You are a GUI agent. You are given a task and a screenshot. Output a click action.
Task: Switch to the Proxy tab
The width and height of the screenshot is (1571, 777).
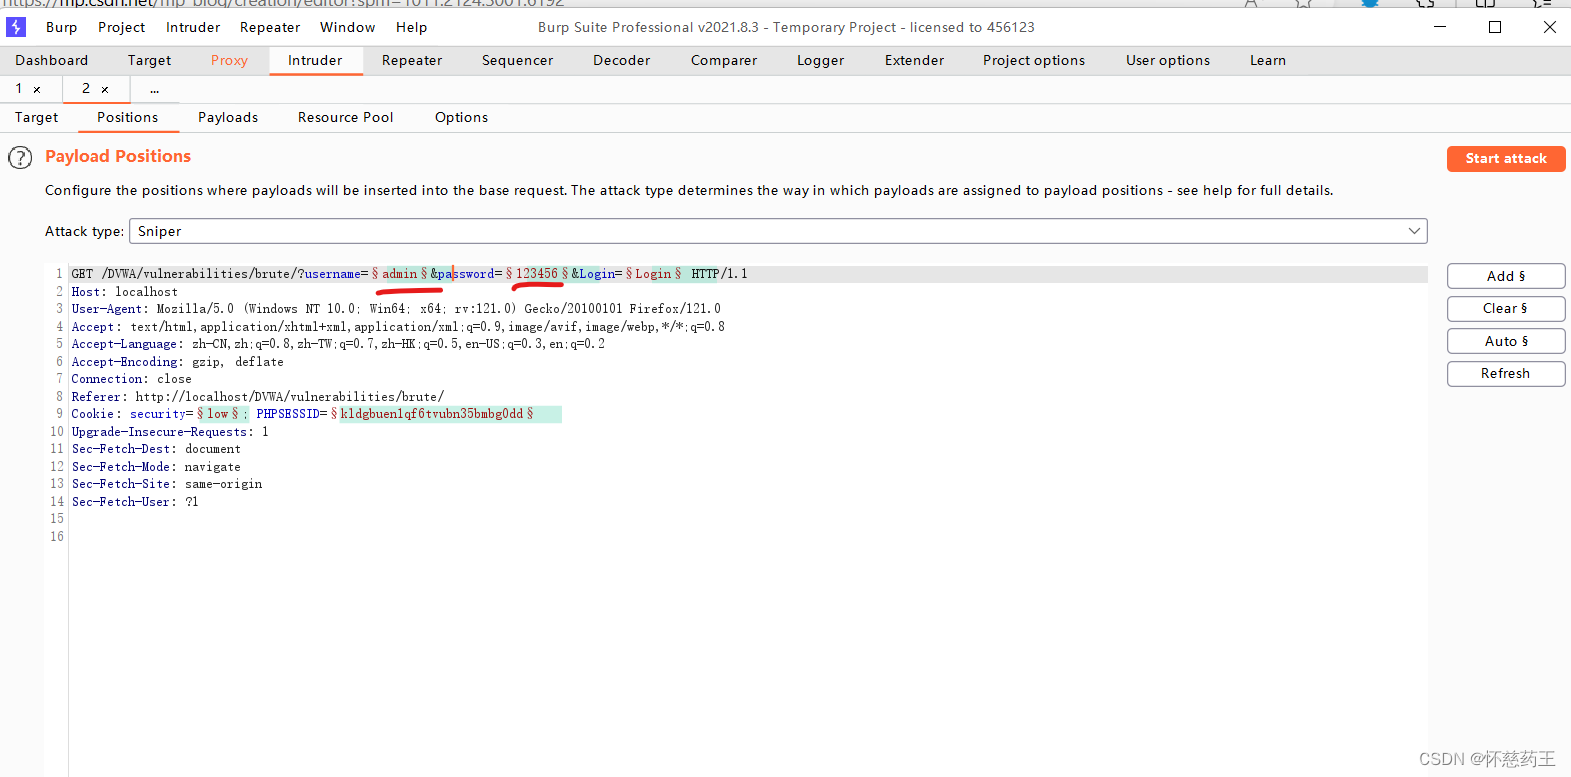[x=229, y=60]
